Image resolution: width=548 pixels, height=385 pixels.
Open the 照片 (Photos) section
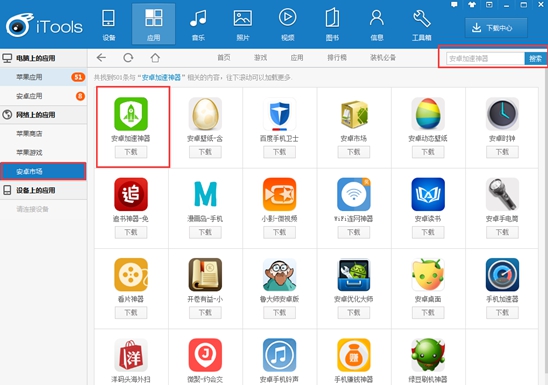pos(243,24)
